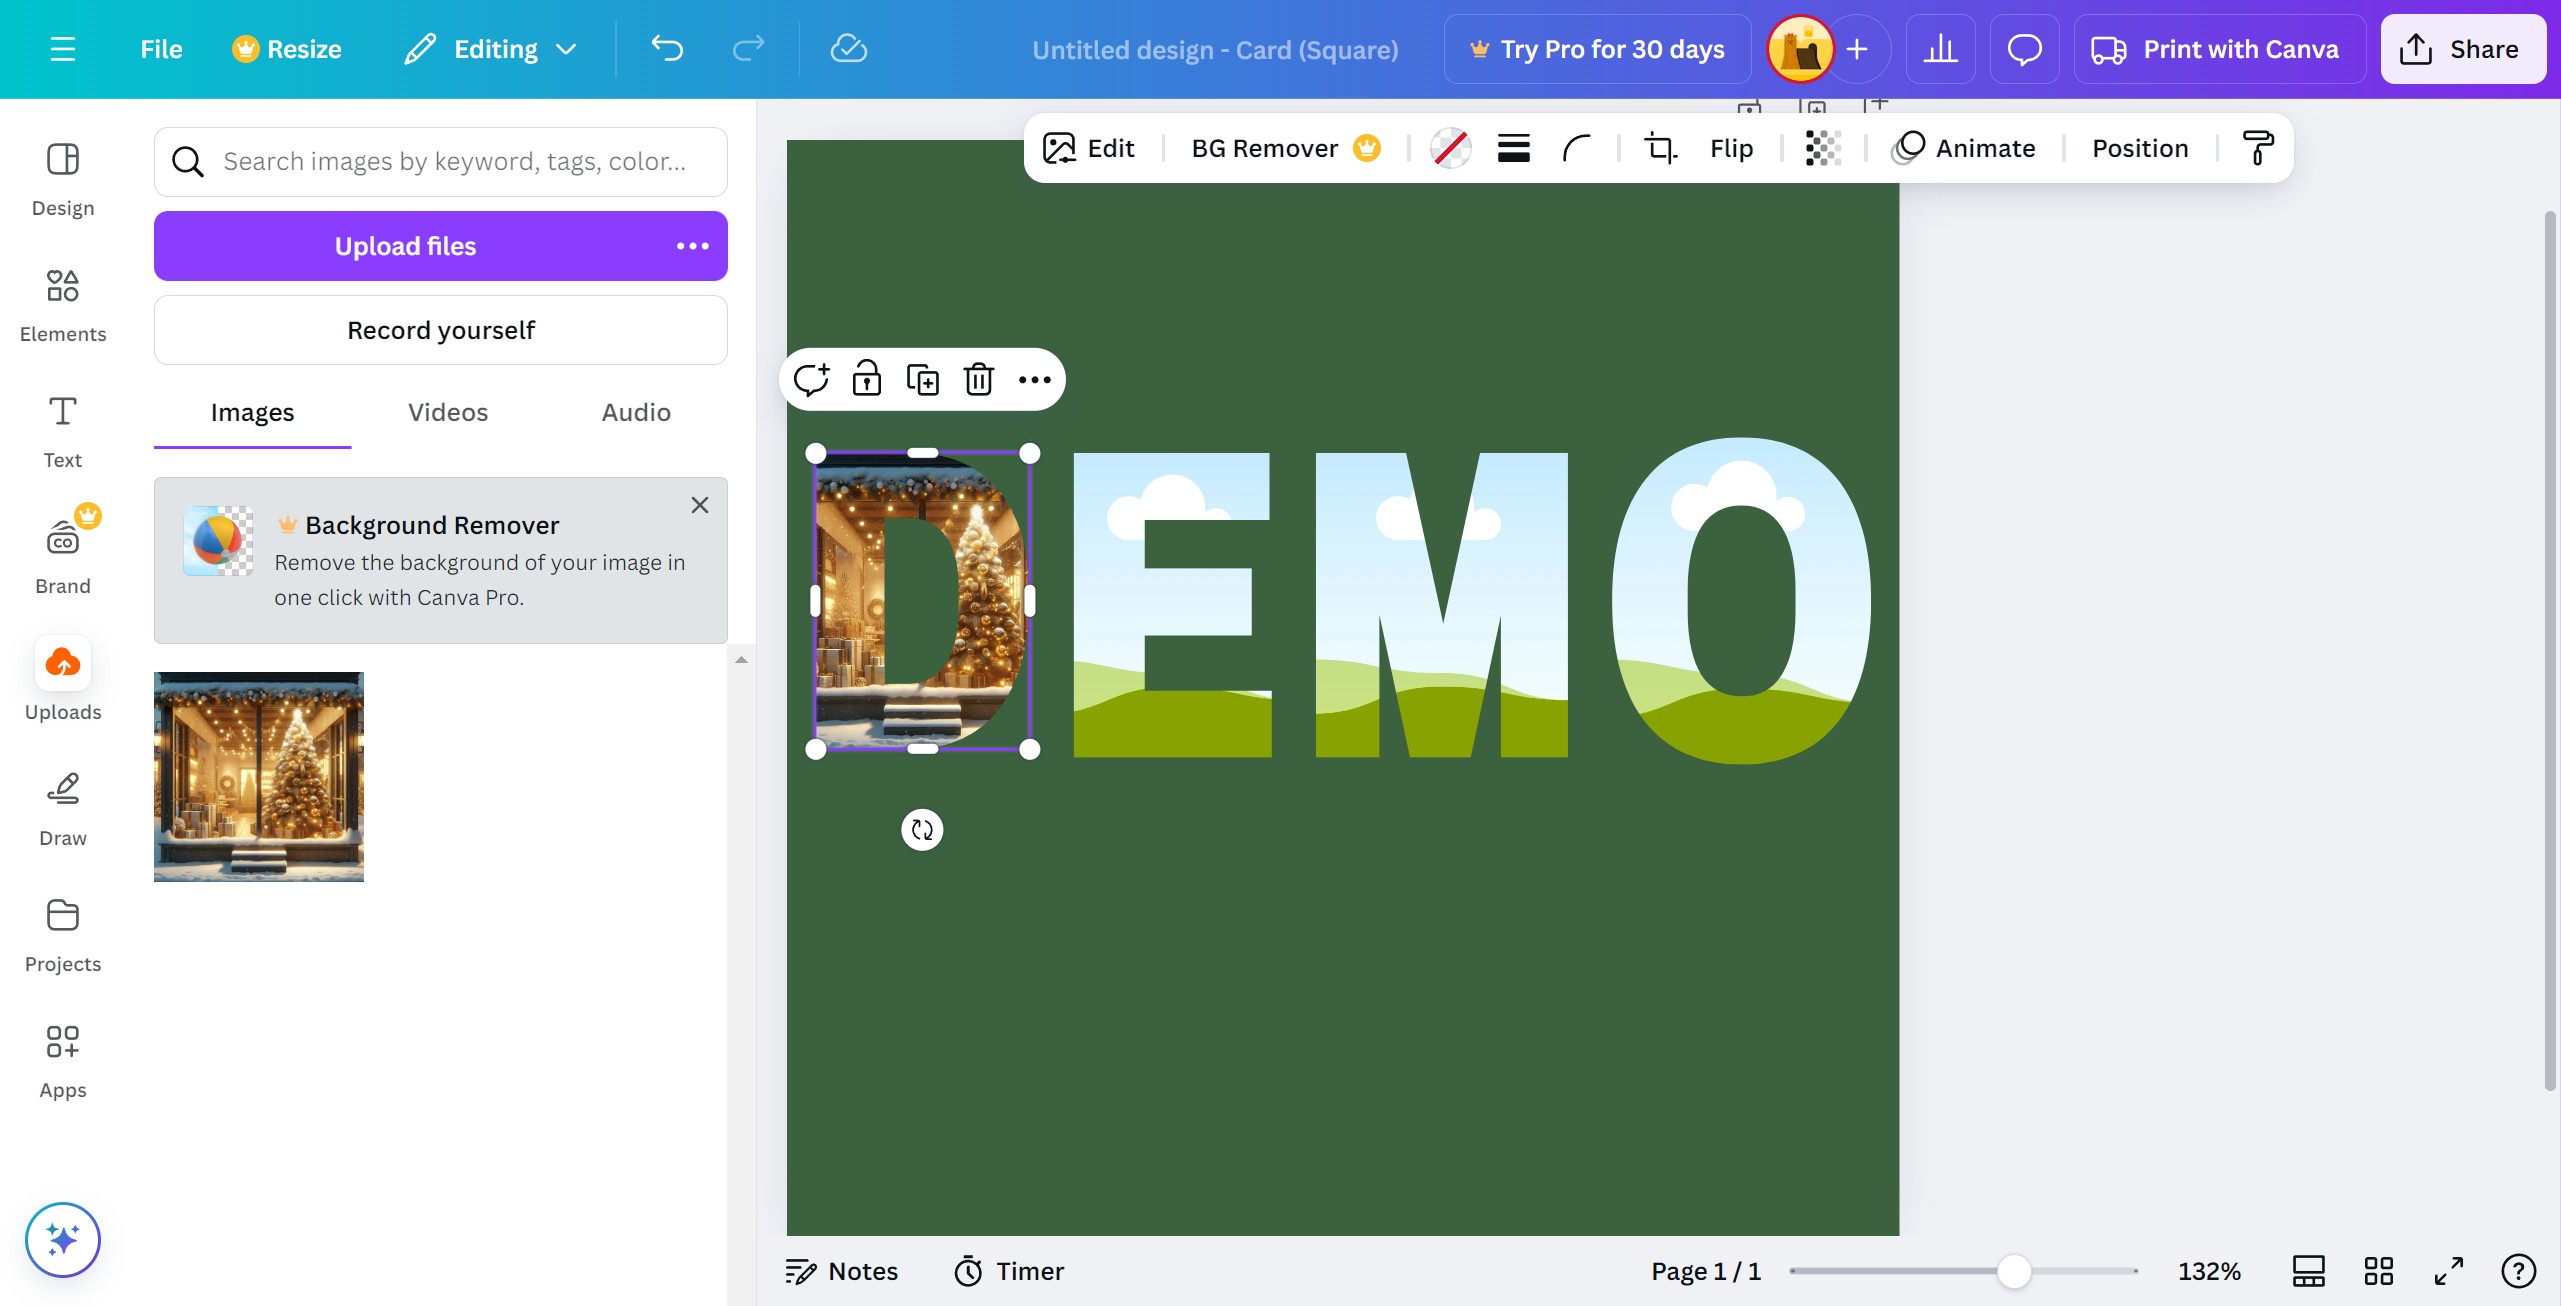Viewport: 2561px width, 1306px height.
Task: Delete the selected element with trash icon
Action: coord(978,380)
